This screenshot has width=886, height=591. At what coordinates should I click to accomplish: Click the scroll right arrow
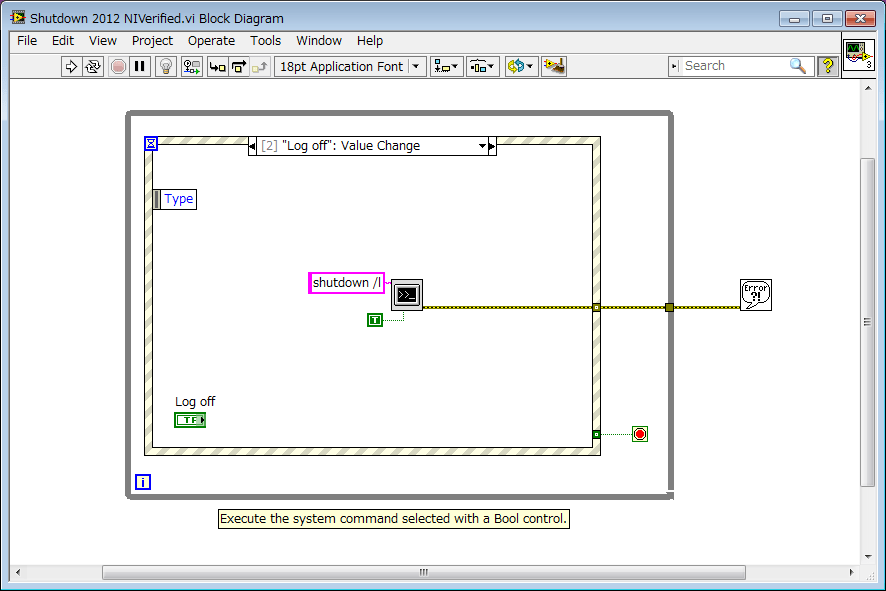point(852,572)
